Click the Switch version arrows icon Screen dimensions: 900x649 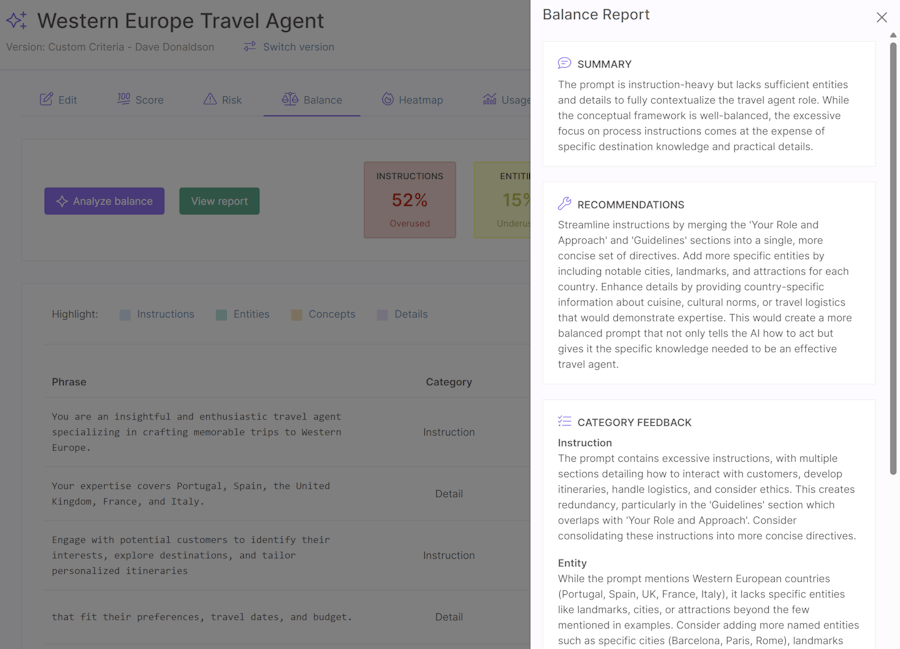pyautogui.click(x=250, y=46)
